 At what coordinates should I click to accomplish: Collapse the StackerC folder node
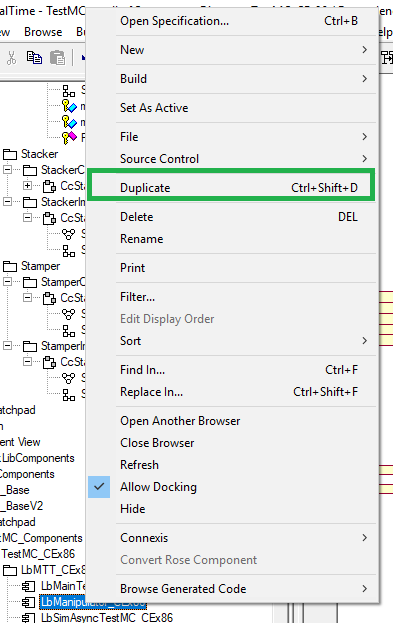[x=8, y=170]
